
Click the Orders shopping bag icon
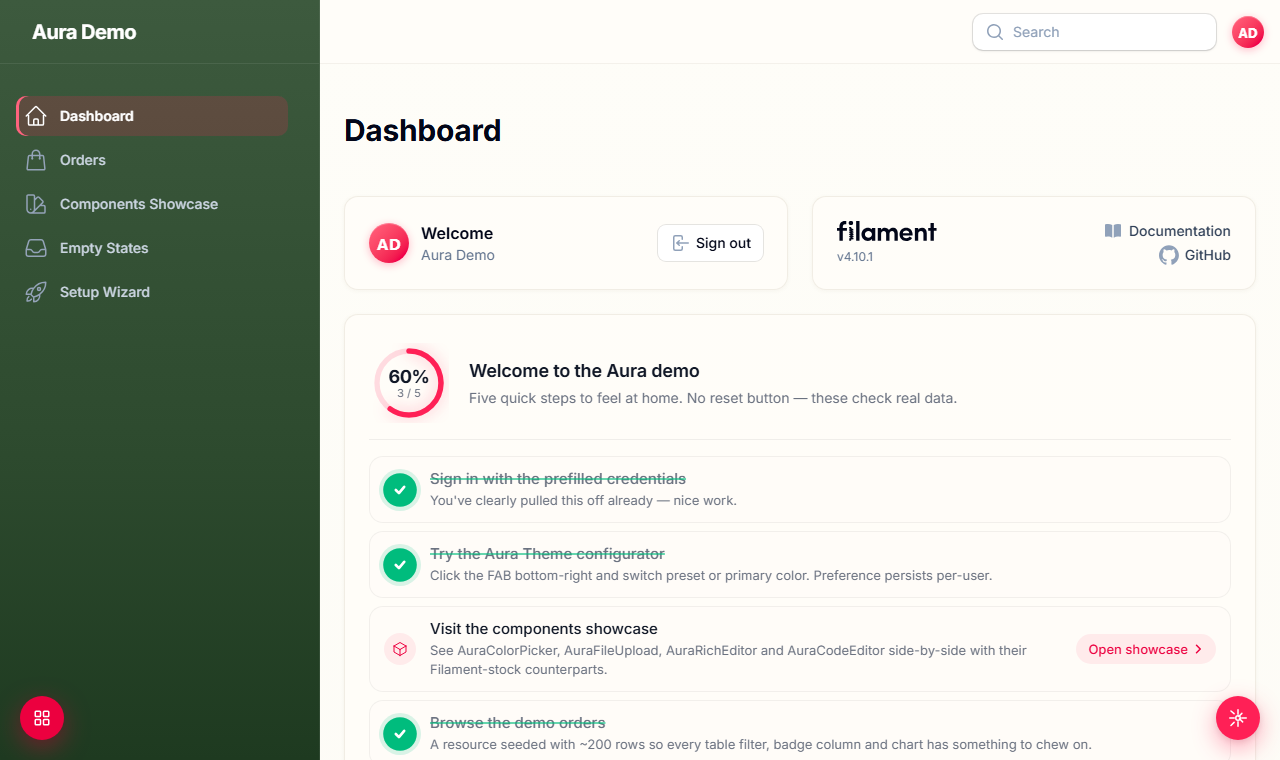tap(36, 160)
